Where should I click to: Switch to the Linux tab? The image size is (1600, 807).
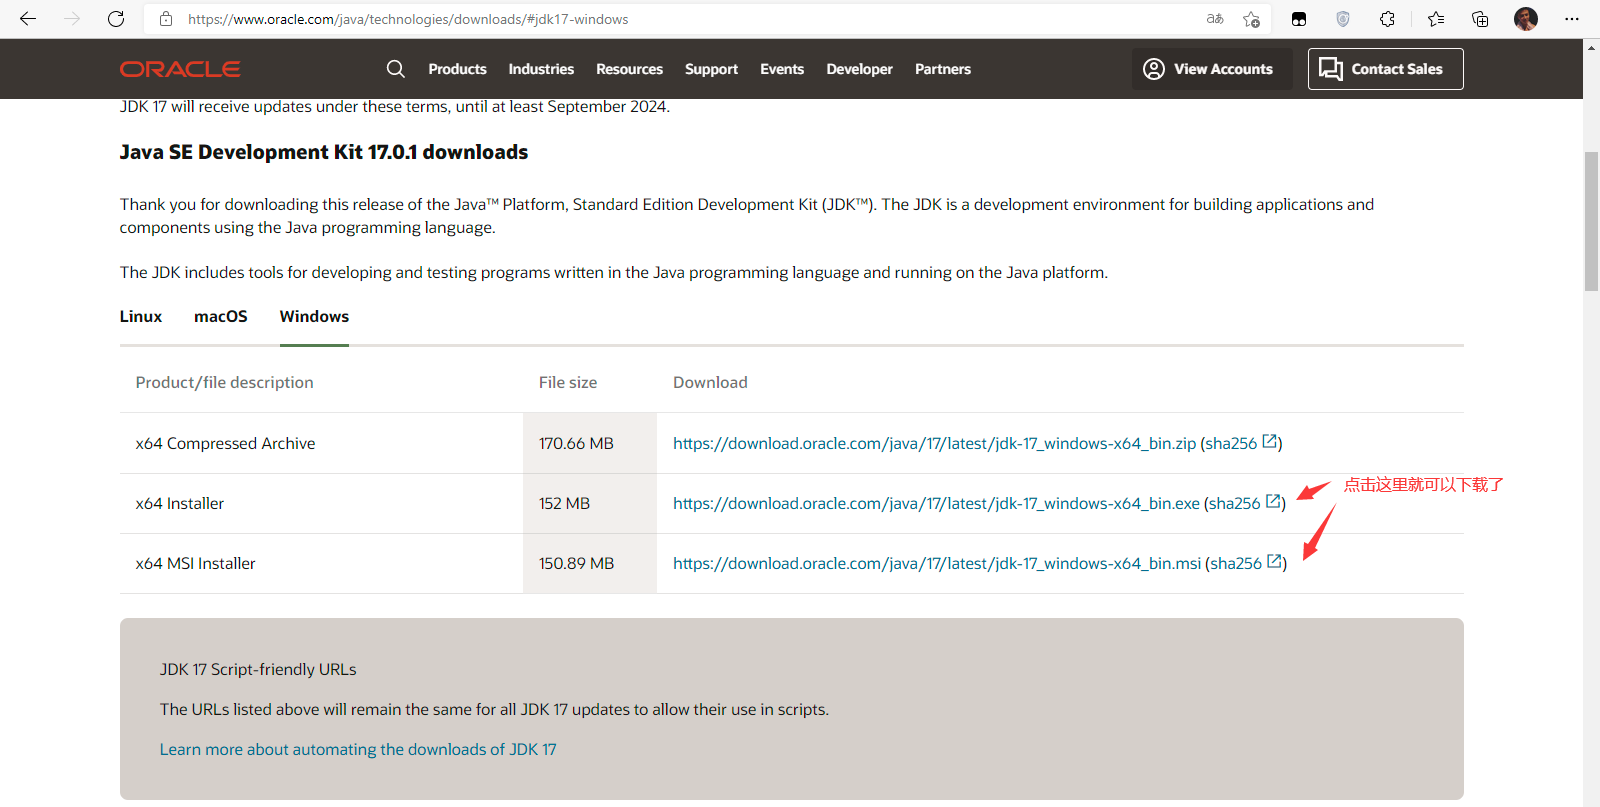click(x=141, y=316)
